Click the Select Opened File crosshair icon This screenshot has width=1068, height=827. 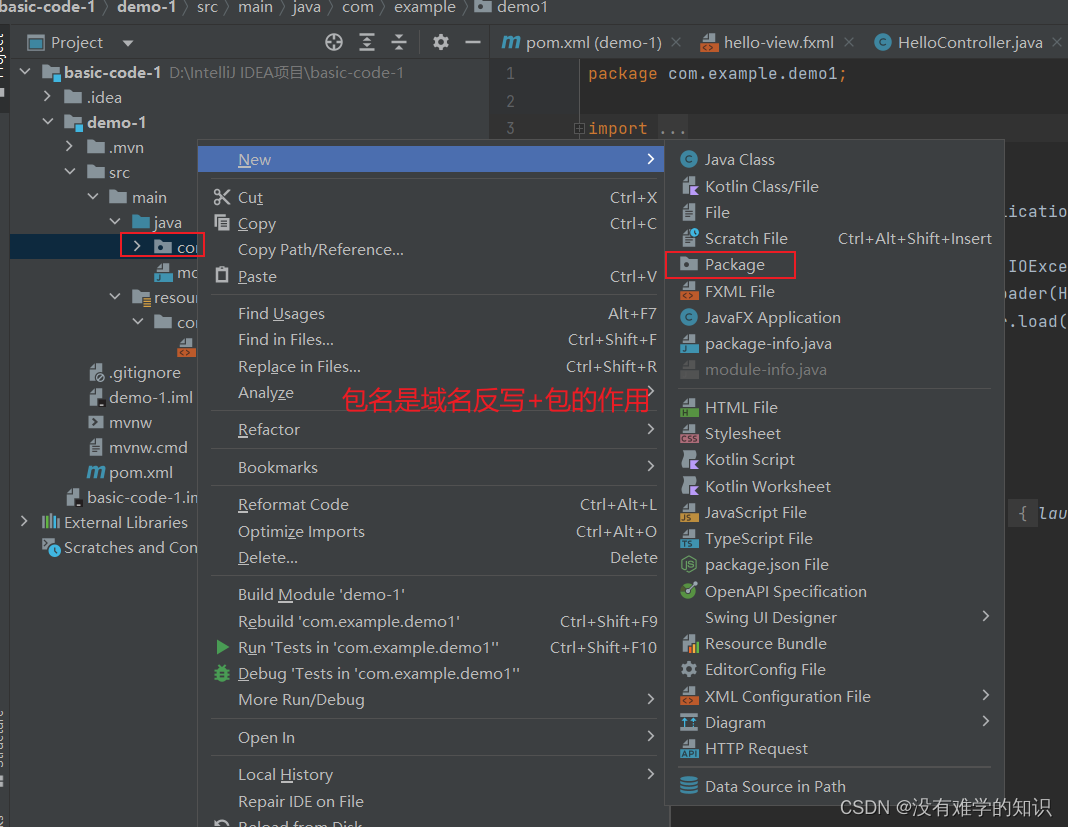pyautogui.click(x=334, y=42)
